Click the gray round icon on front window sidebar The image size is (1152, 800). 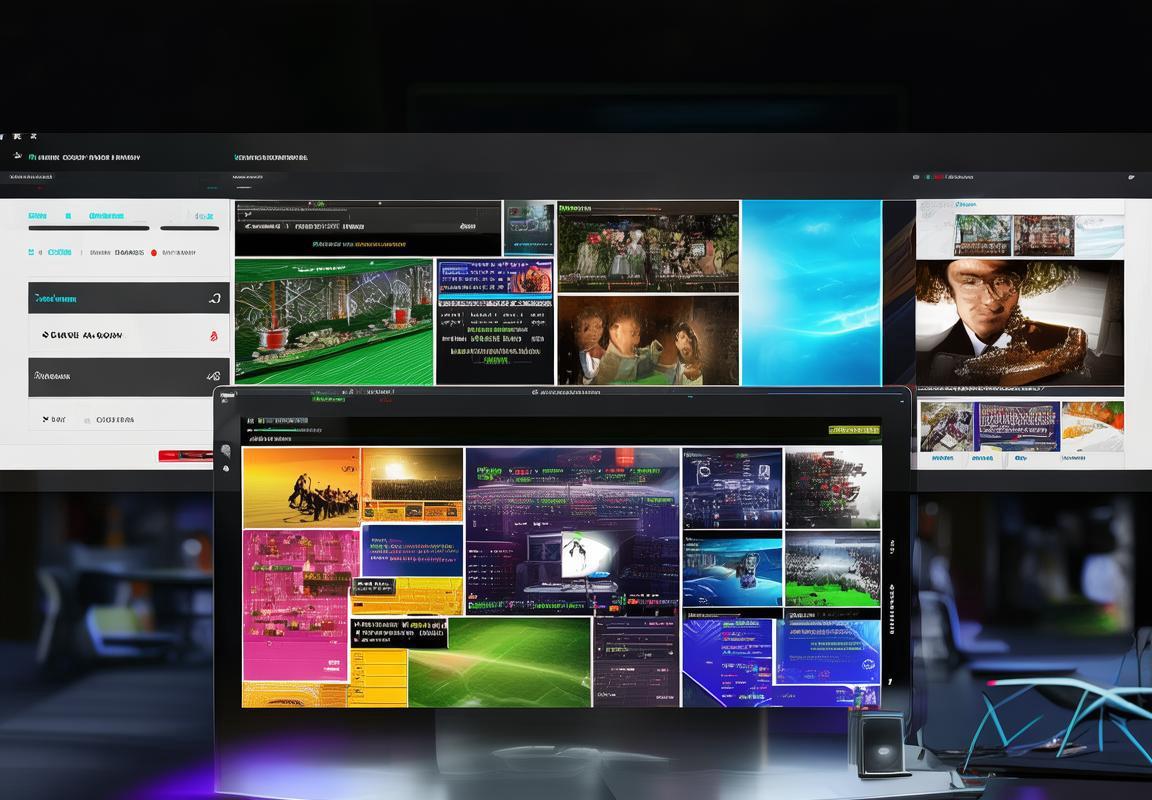point(226,450)
